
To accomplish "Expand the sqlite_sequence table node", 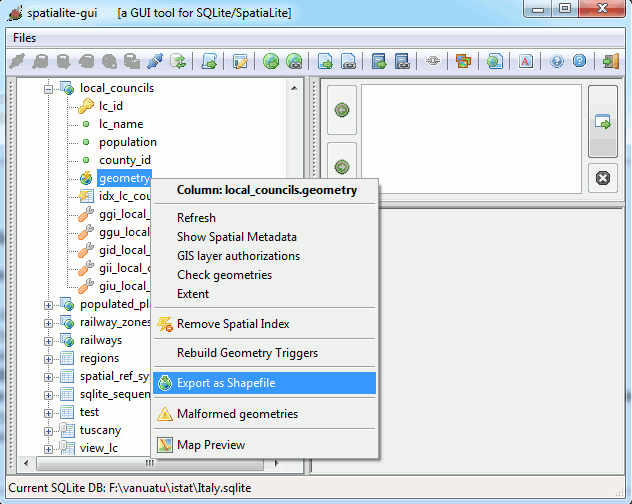I will click(48, 395).
